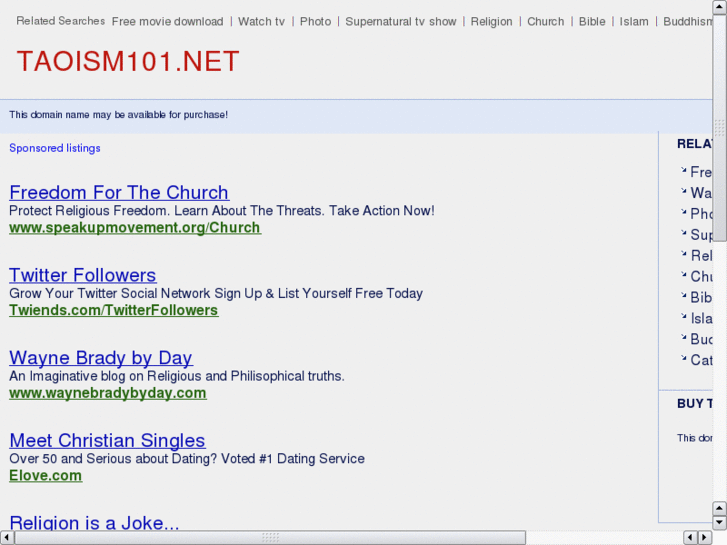The height and width of the screenshot is (545, 727).
Task: Choose 'Islam' from the top related searches
Action: click(634, 21)
